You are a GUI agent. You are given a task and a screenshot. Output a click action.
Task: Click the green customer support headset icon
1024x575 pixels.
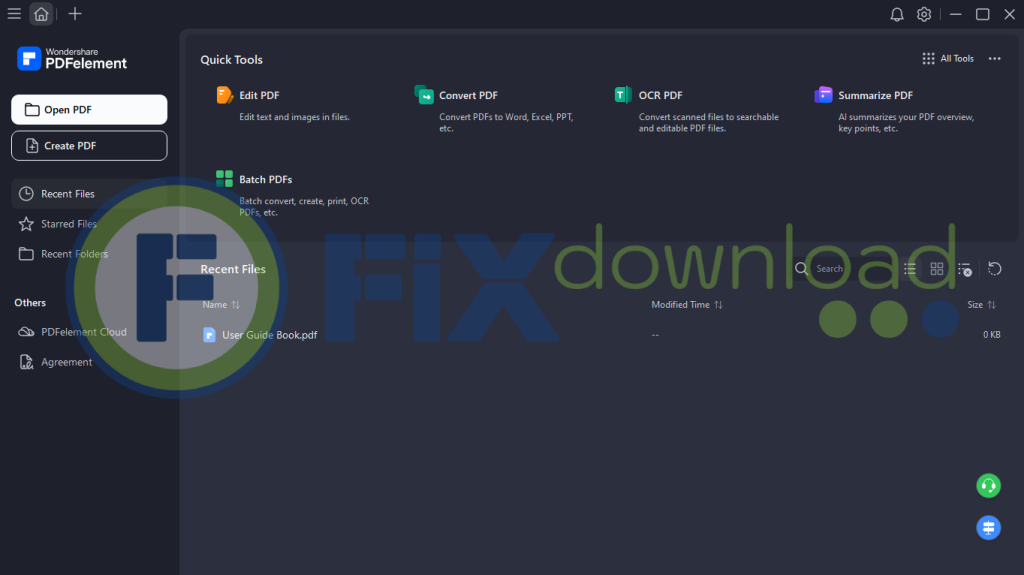click(x=988, y=486)
